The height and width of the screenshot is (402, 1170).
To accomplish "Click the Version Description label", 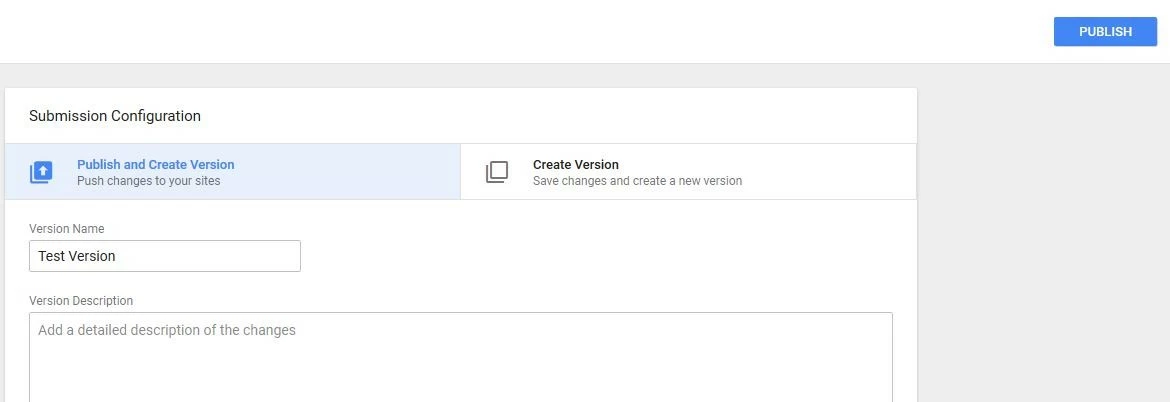I will pyautogui.click(x=81, y=301).
